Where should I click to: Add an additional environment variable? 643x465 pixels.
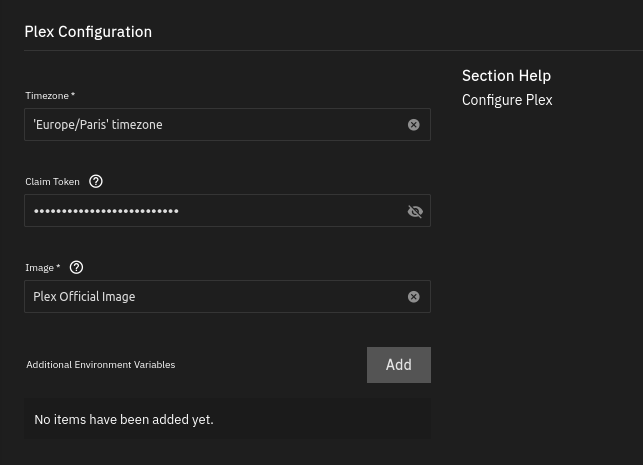click(398, 365)
